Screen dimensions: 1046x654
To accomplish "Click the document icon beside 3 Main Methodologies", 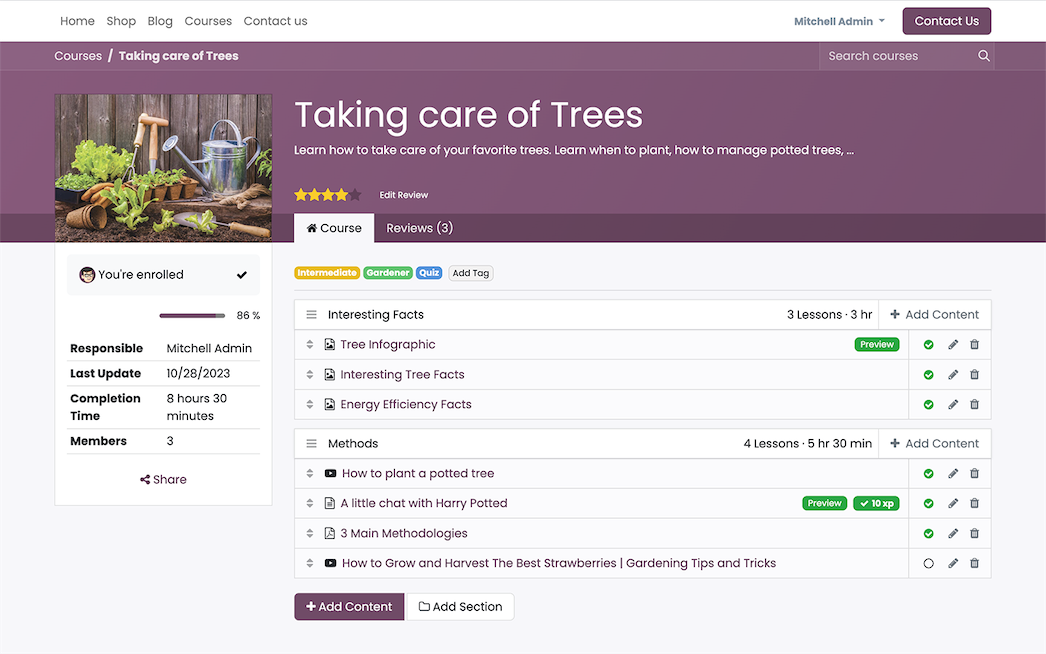I will (330, 533).
